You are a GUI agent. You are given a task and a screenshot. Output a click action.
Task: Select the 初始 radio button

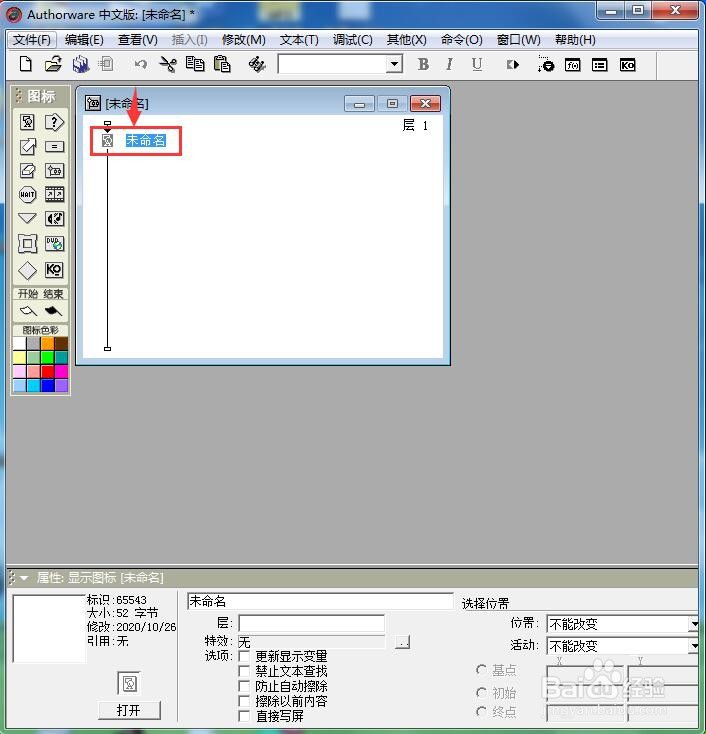point(481,692)
